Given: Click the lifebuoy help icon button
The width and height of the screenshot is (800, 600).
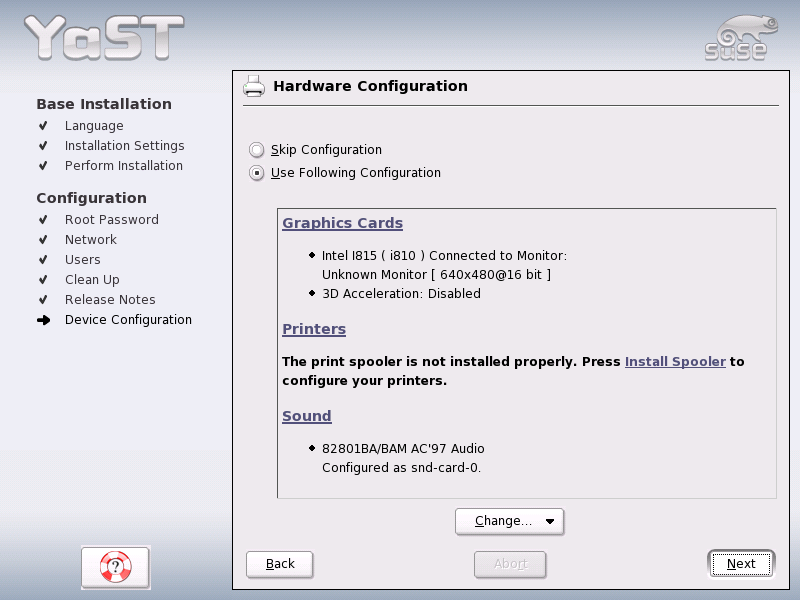Looking at the screenshot, I should coord(115,567).
